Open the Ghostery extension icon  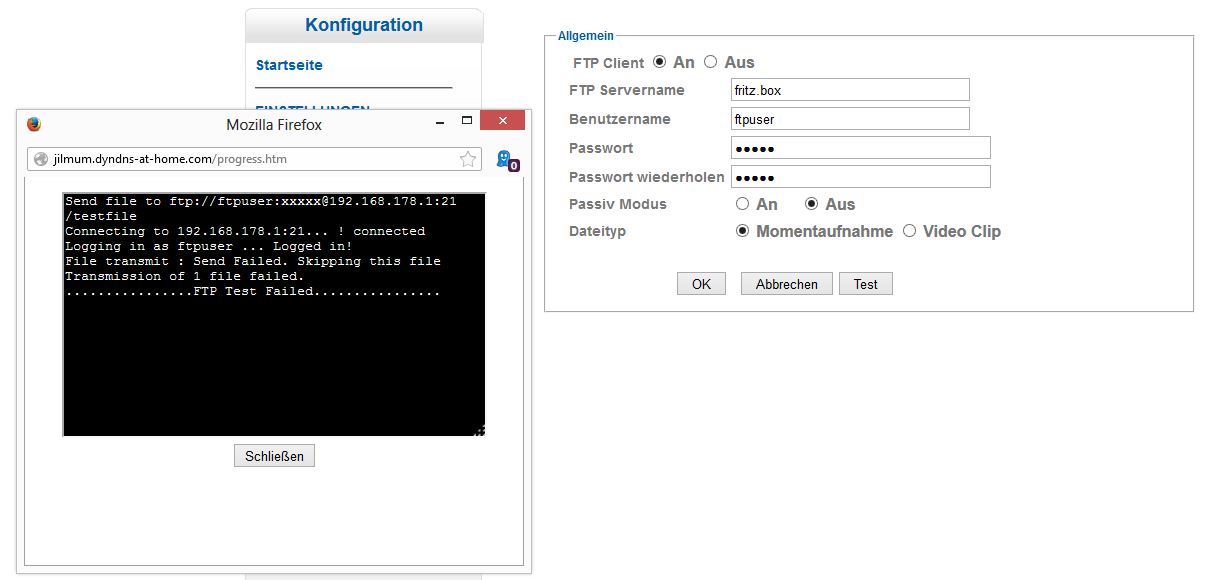click(506, 160)
